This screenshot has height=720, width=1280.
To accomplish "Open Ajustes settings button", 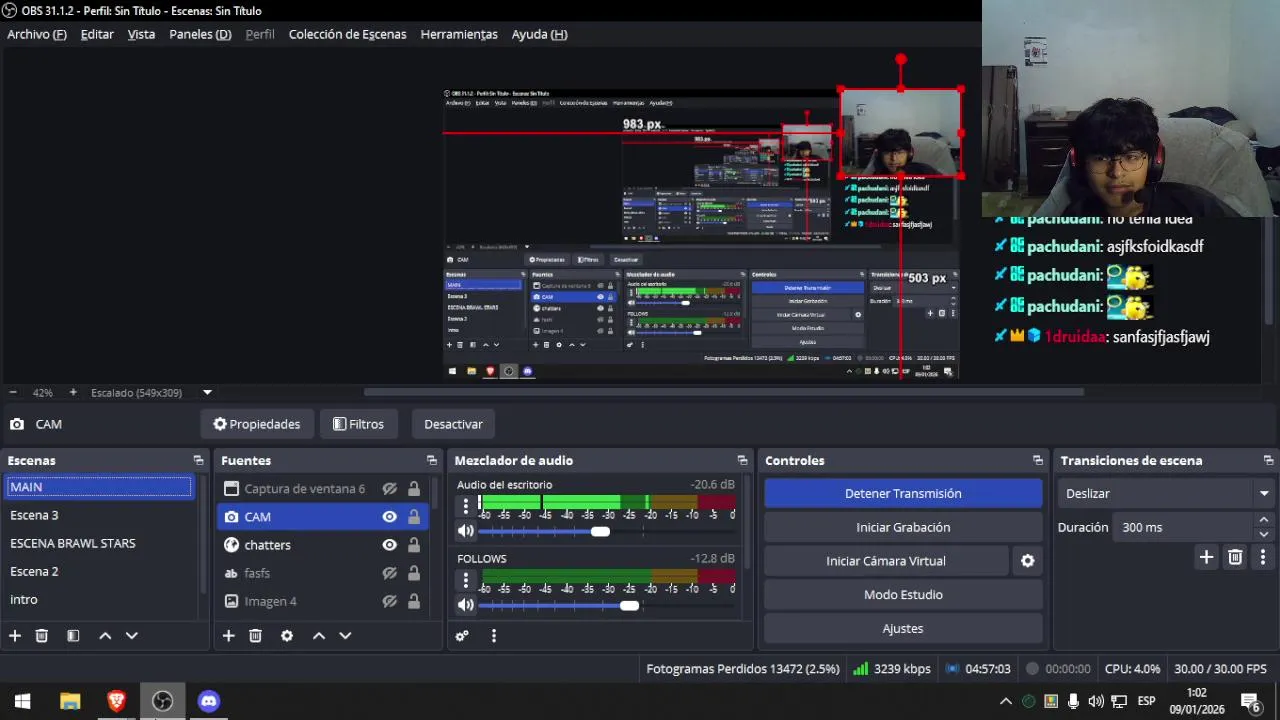I will pos(903,629).
